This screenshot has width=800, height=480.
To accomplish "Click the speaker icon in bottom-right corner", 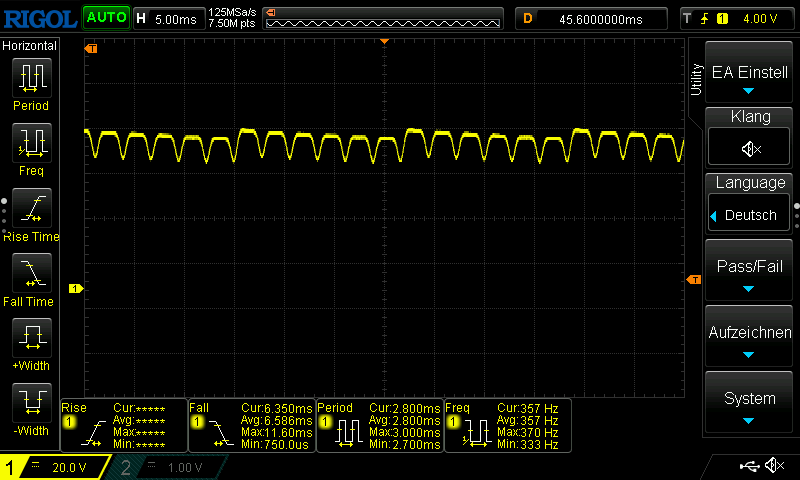I will pyautogui.click(x=773, y=466).
